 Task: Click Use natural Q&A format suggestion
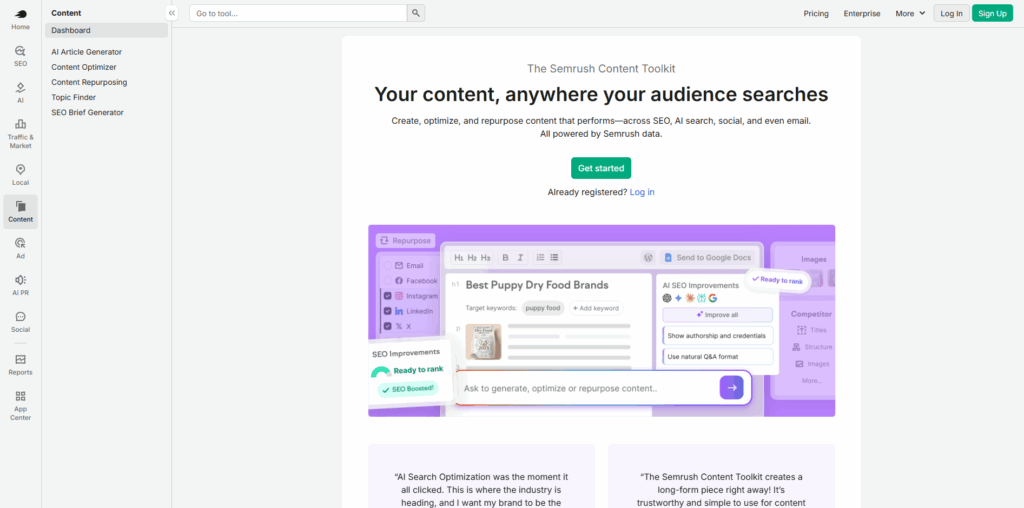tap(718, 357)
